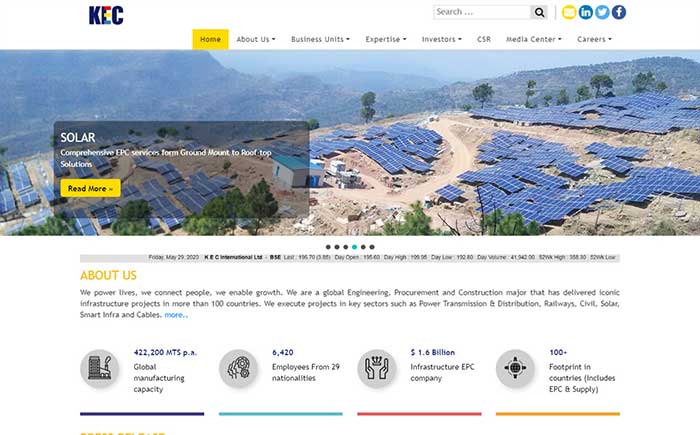Click the global footprint globe icon
The image size is (700, 435).
click(x=515, y=368)
